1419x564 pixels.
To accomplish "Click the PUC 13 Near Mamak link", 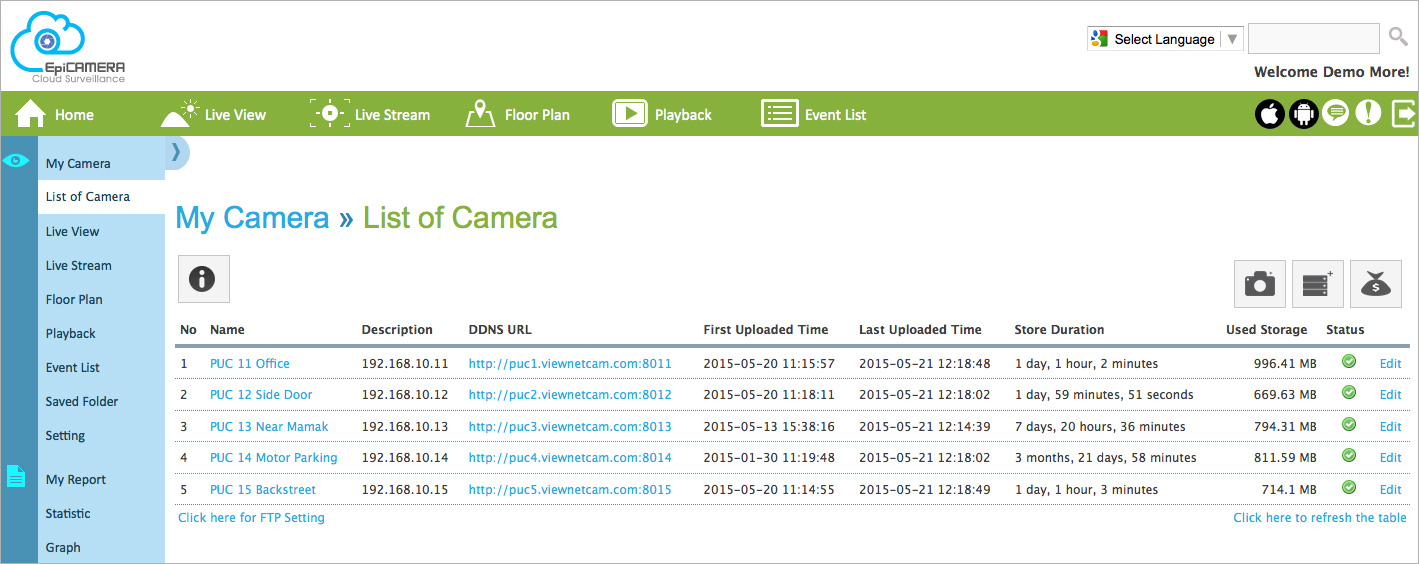I will [x=269, y=426].
